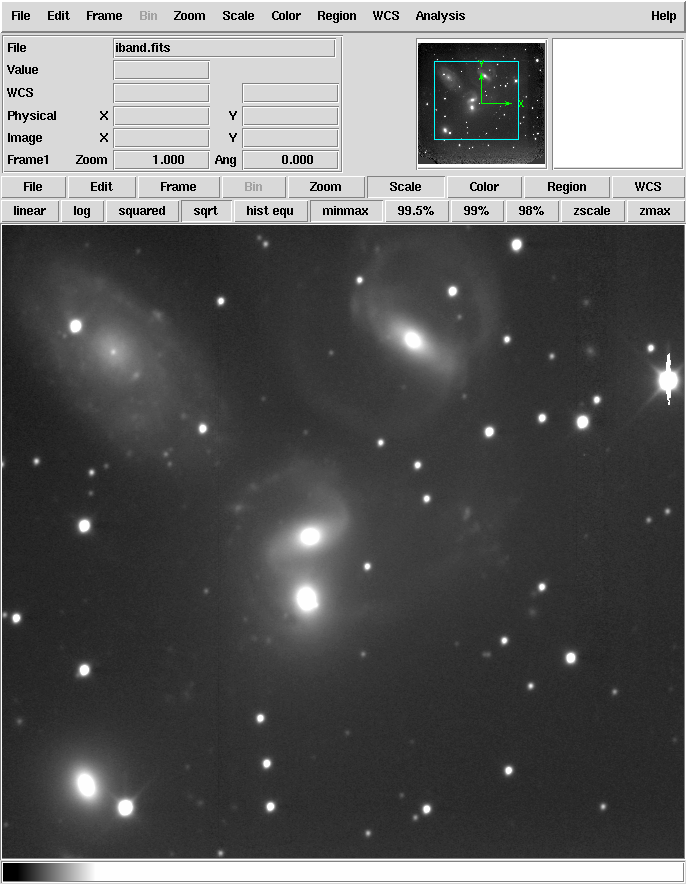Open the File menu in the menu bar
686x884 pixels.
(20, 16)
